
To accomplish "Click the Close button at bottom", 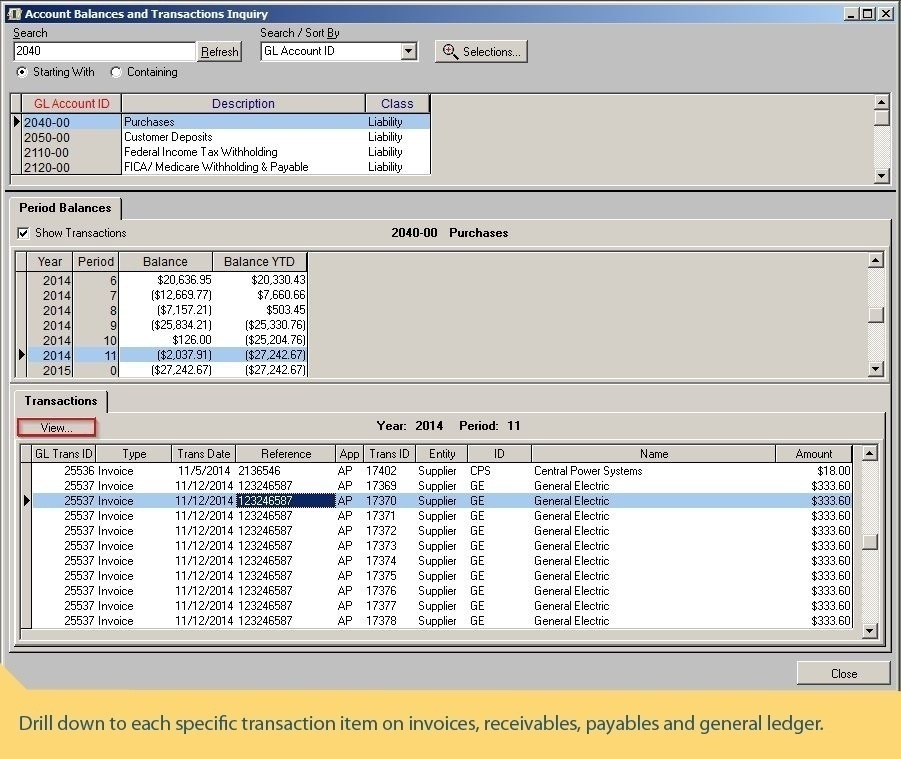I will coord(843,673).
